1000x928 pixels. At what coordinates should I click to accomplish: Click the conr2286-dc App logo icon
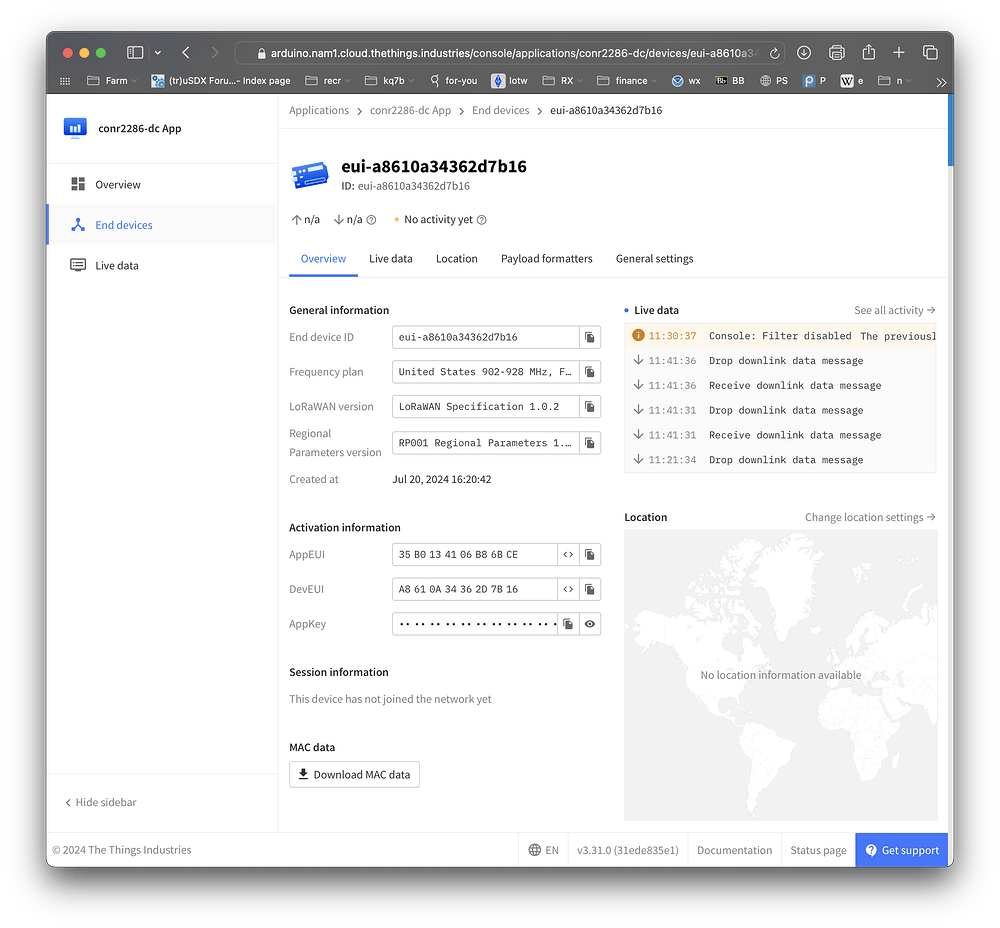(x=75, y=128)
